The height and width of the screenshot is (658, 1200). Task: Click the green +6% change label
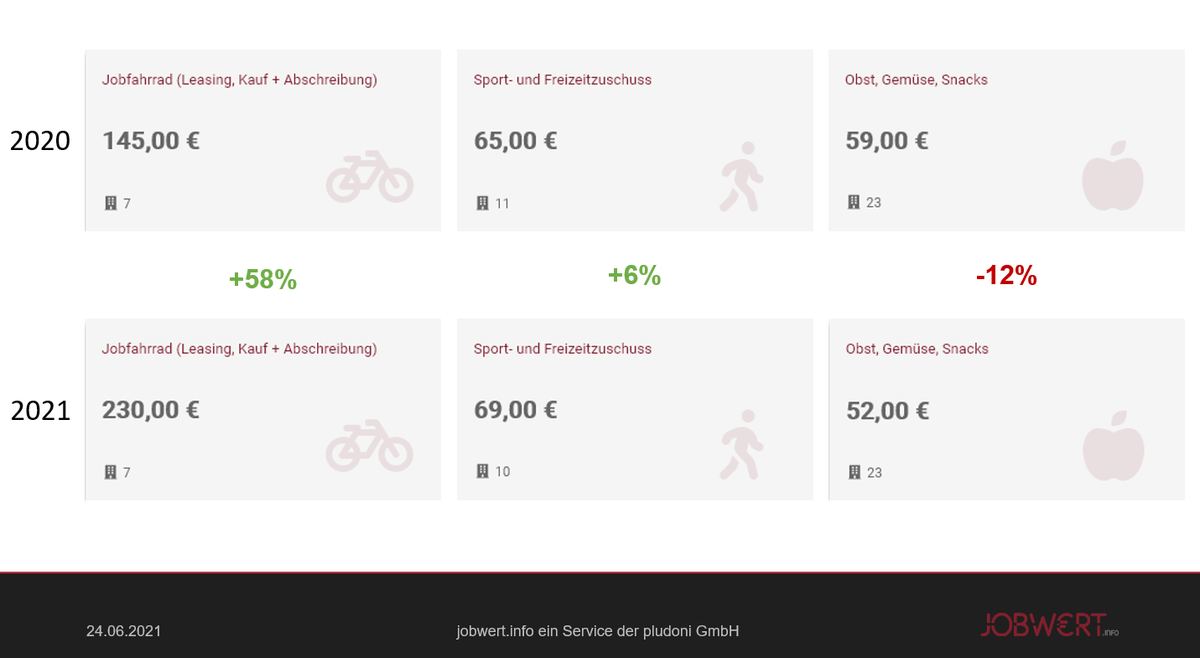coord(634,276)
